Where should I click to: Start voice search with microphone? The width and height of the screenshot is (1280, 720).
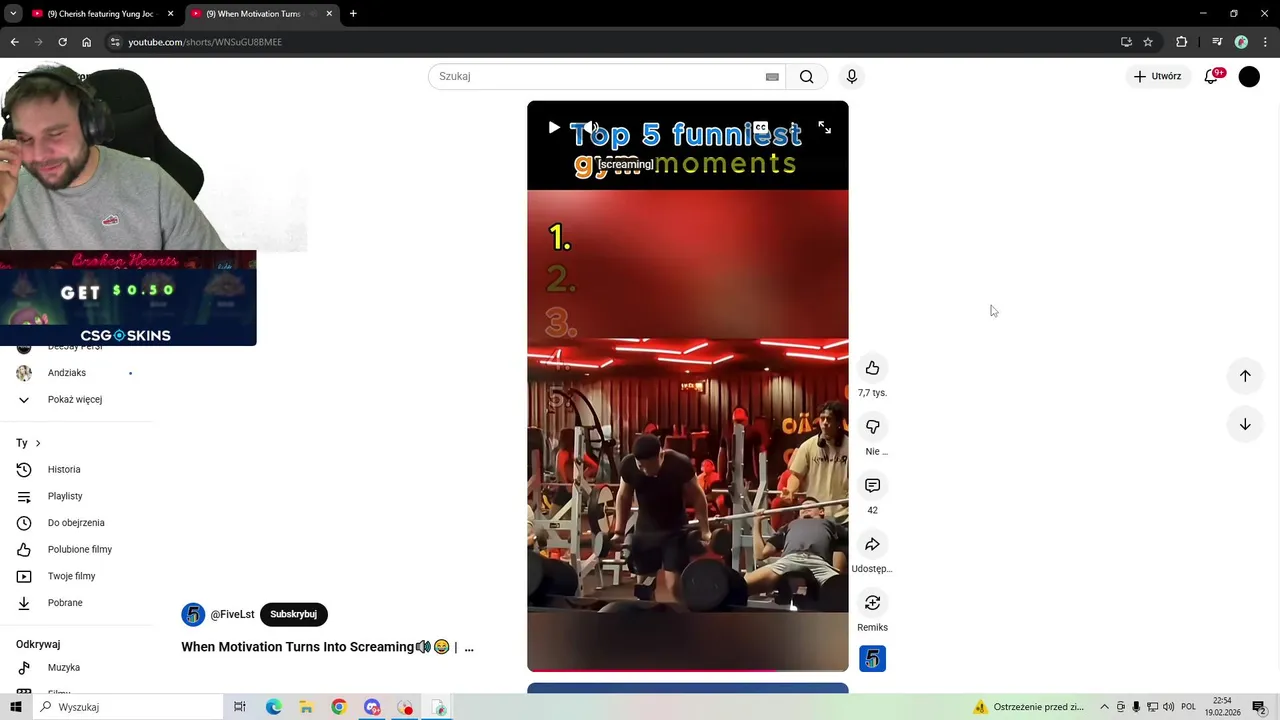point(852,76)
